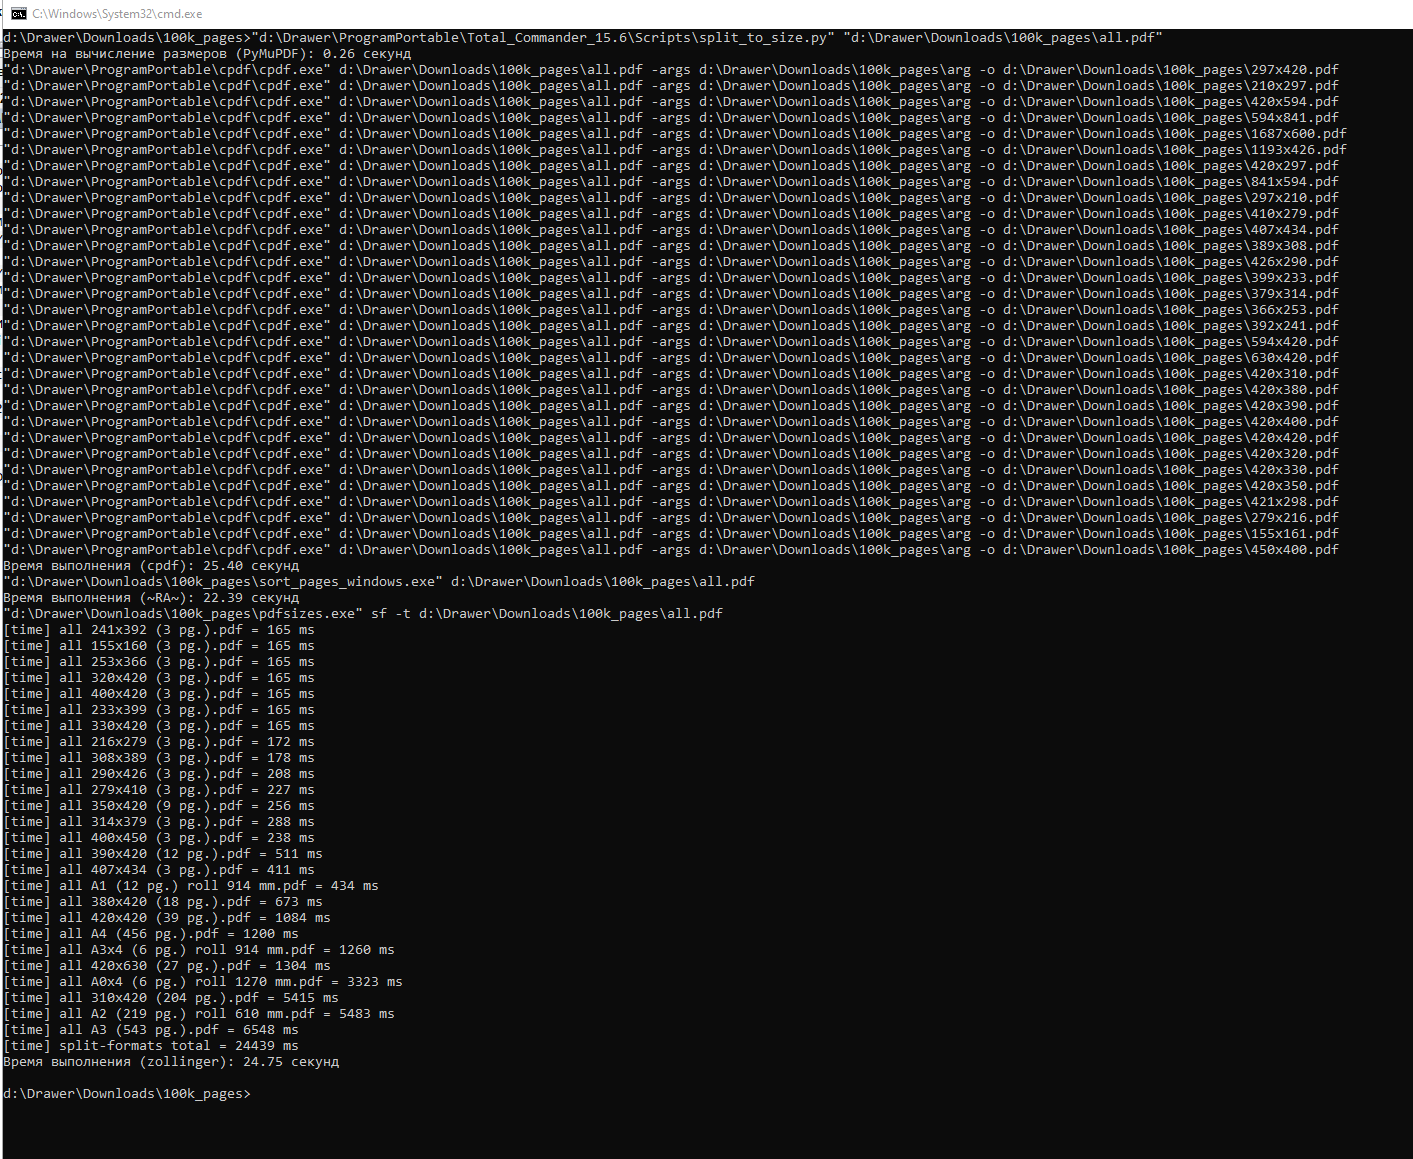Screen dimensions: 1413x1159
Task: Click output file name "421x298.pdf"
Action: pos(1295,502)
